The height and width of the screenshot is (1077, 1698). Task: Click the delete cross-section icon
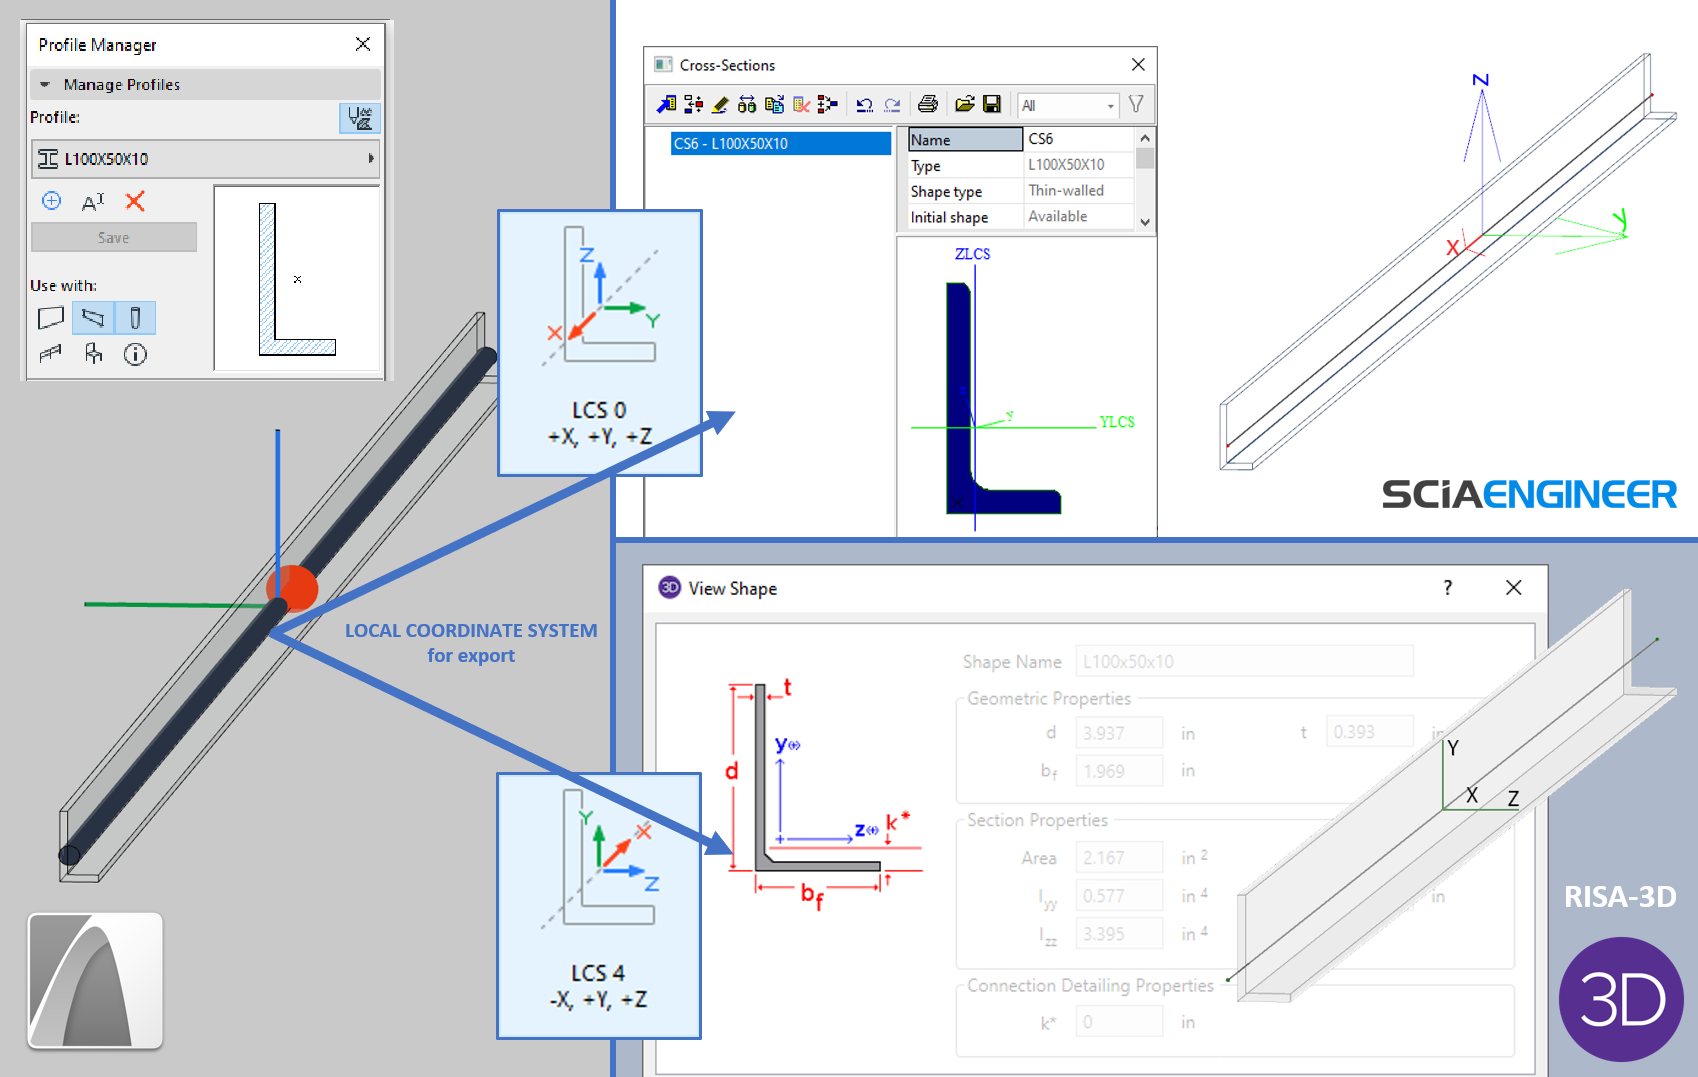[801, 104]
